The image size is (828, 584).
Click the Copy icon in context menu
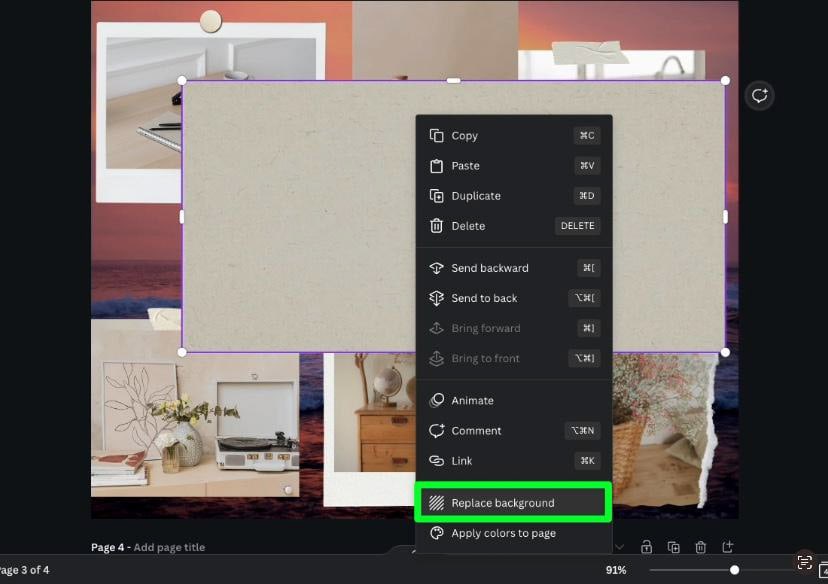tap(436, 136)
